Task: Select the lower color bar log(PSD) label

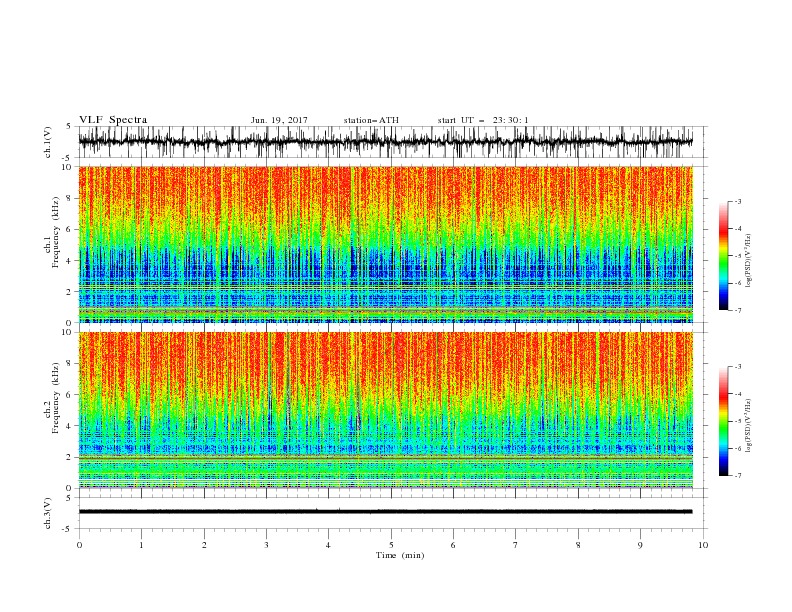Action: click(x=748, y=426)
